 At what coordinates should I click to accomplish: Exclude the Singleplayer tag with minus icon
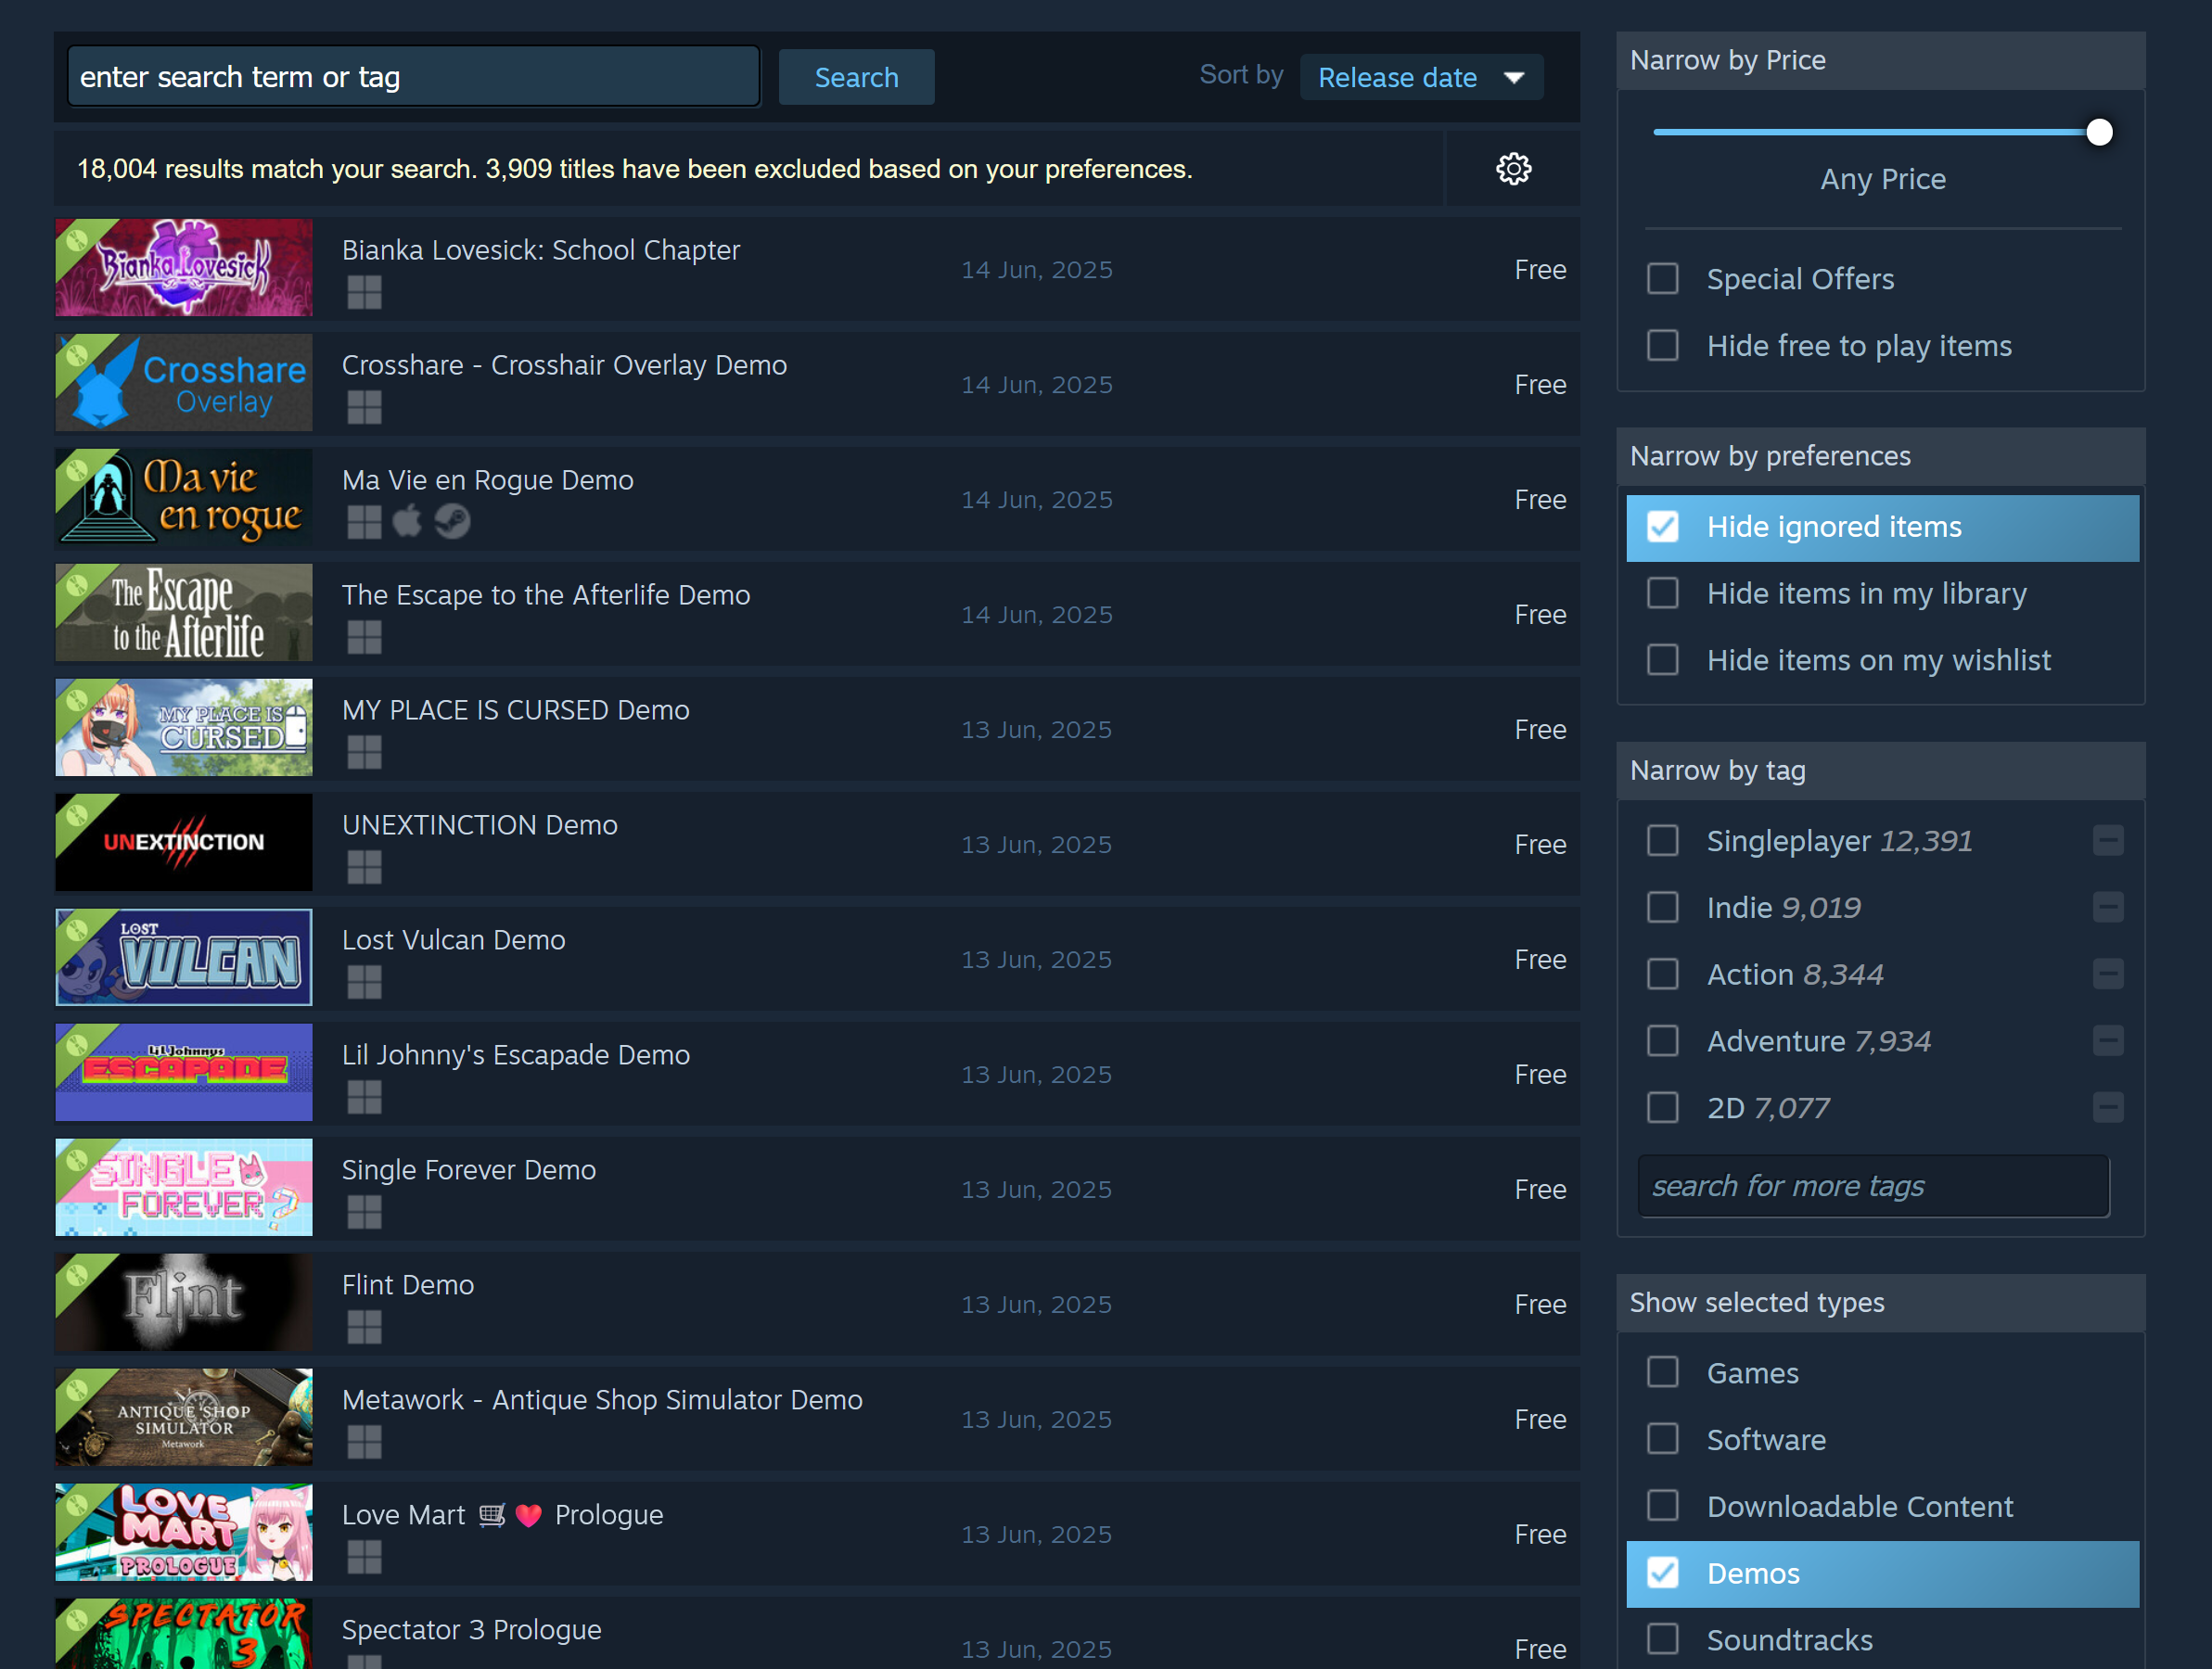(2108, 841)
